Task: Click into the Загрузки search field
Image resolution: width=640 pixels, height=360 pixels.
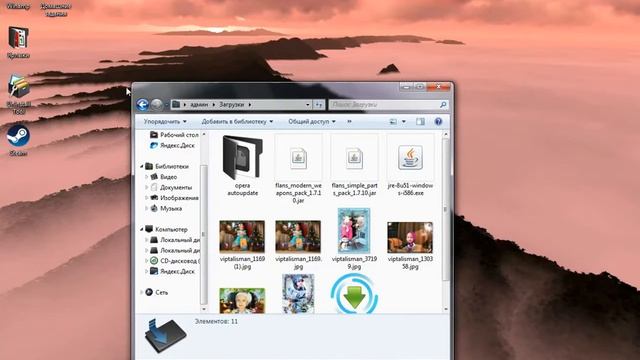Action: [384, 104]
